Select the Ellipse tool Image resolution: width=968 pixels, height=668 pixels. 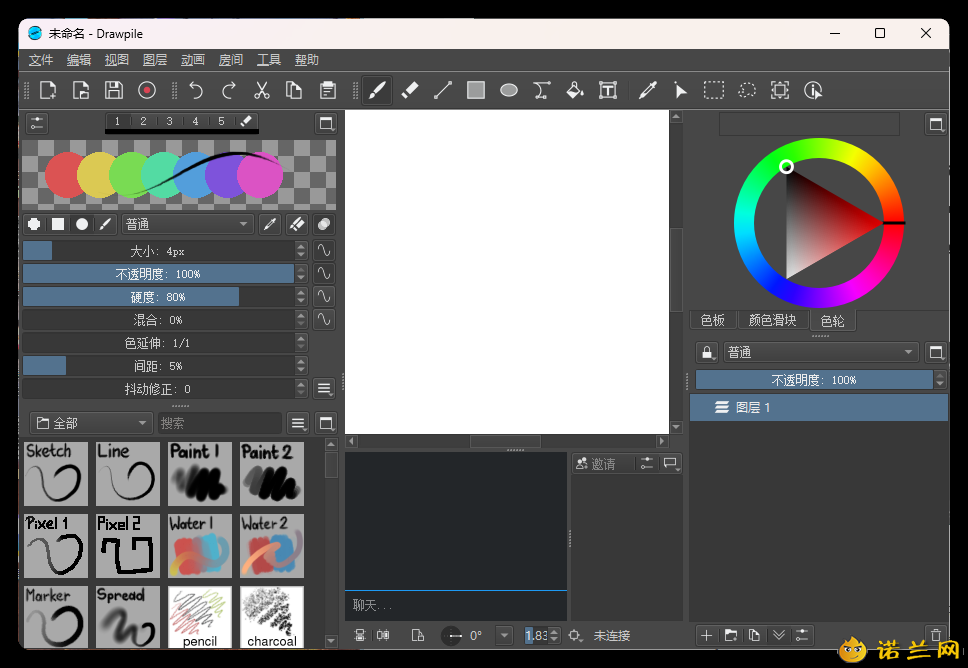[x=509, y=90]
